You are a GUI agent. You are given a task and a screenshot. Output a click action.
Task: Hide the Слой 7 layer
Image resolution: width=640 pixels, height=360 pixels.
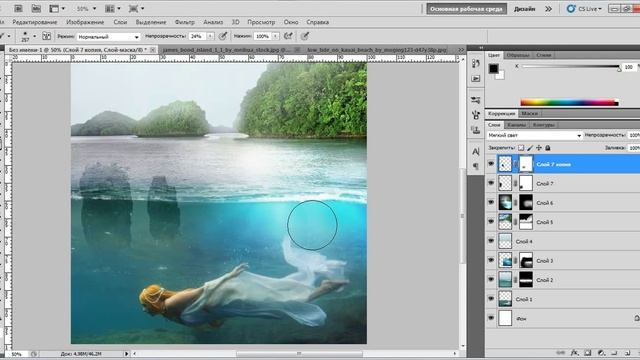[x=491, y=183]
